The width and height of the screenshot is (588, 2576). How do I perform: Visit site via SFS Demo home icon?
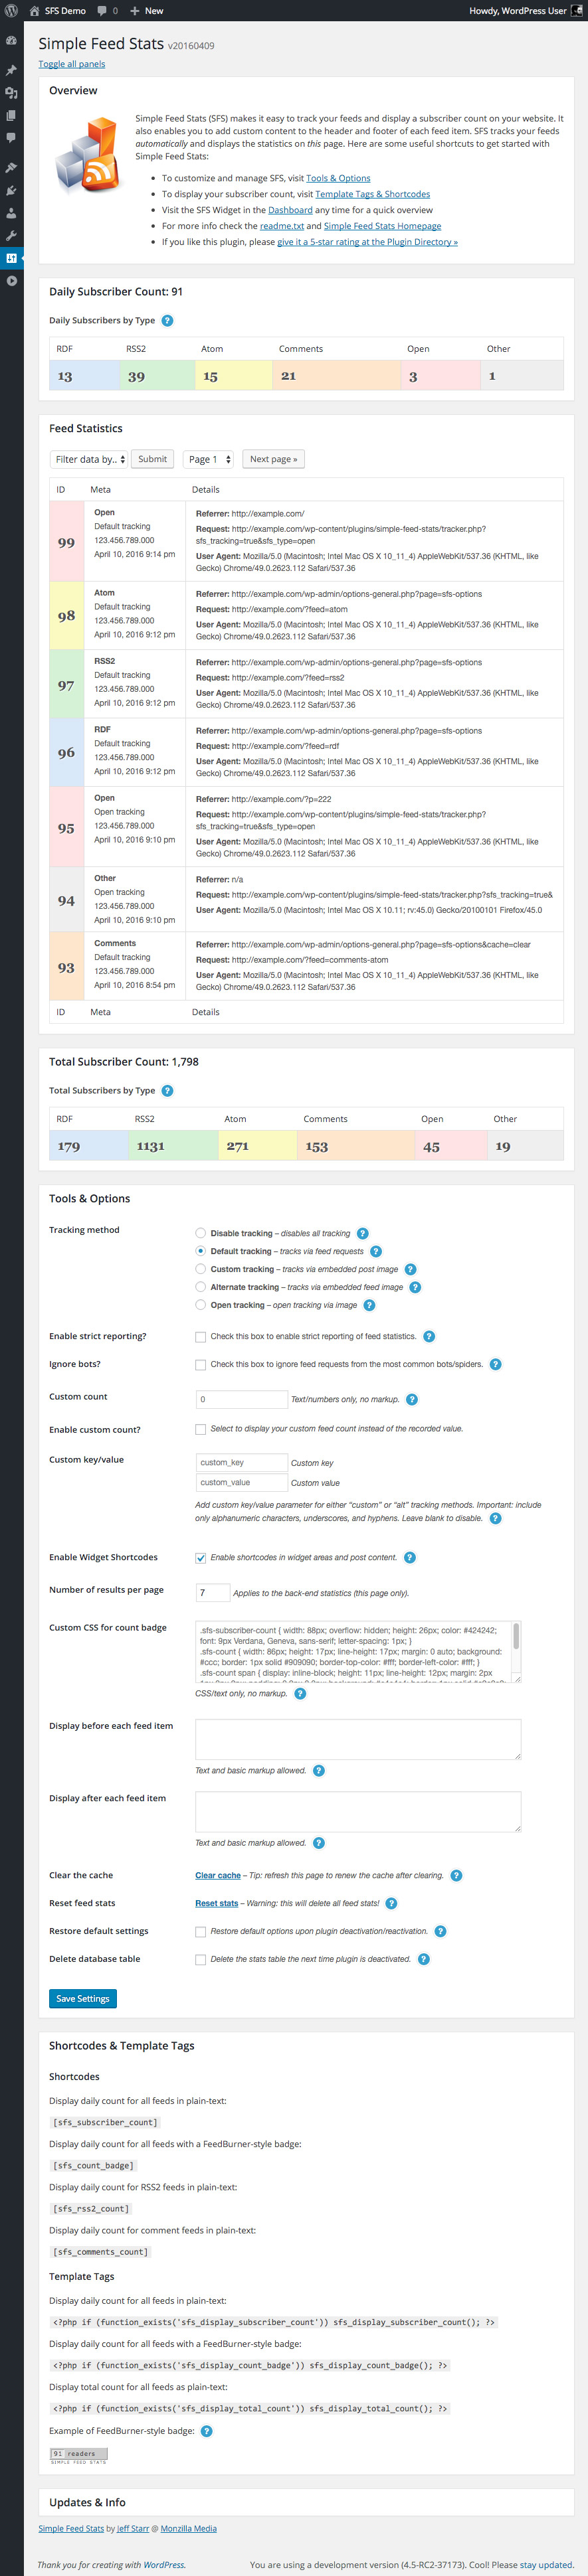point(35,11)
